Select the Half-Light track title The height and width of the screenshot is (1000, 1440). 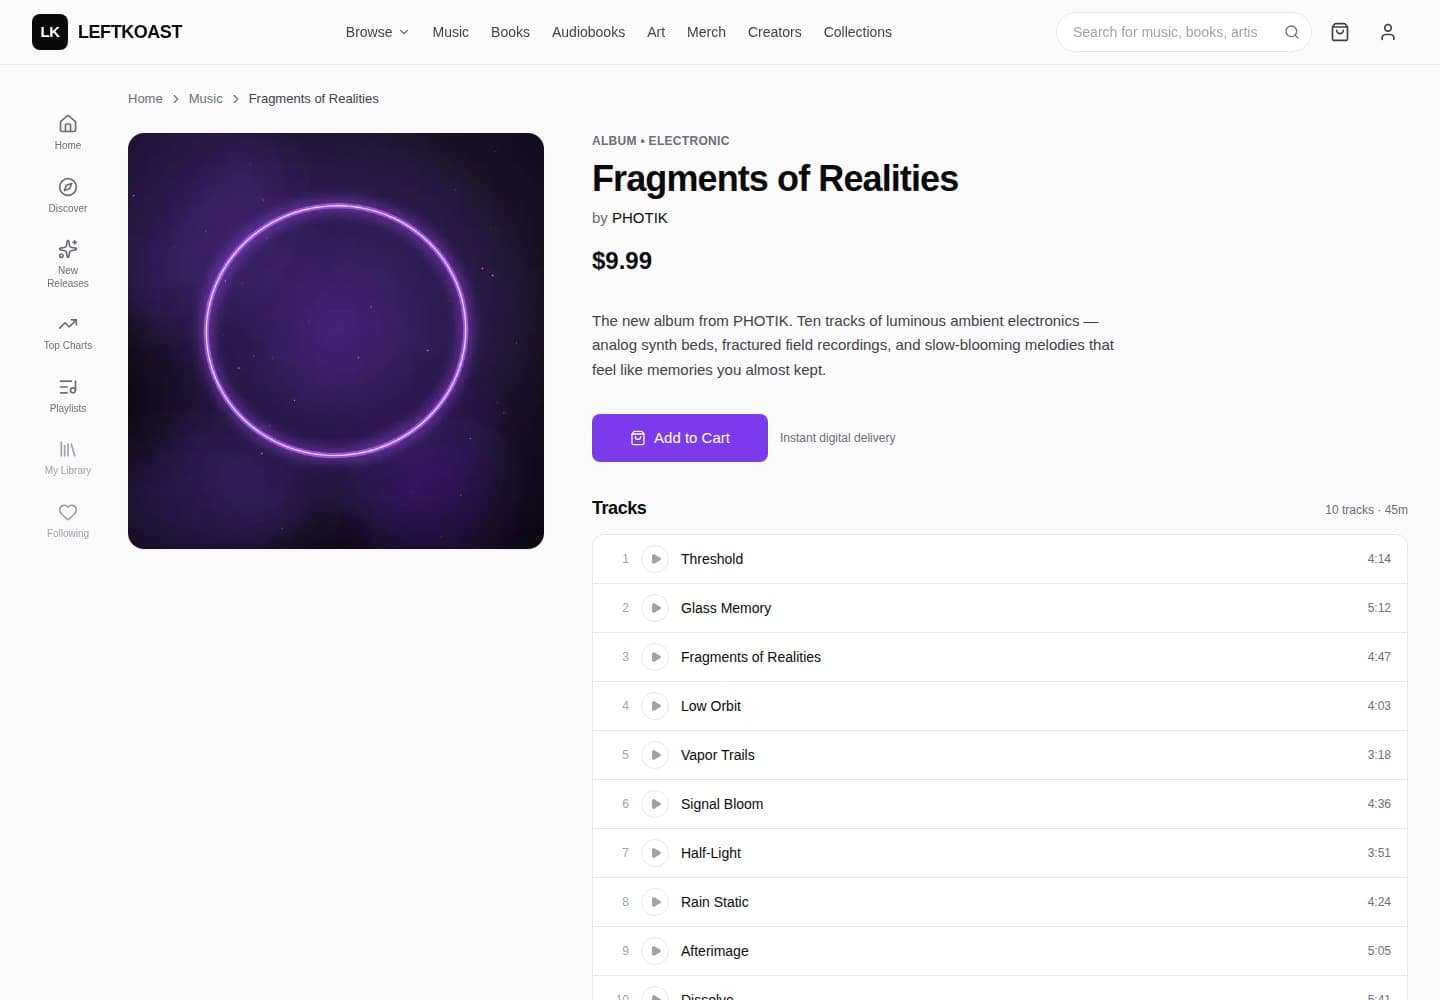pos(711,853)
